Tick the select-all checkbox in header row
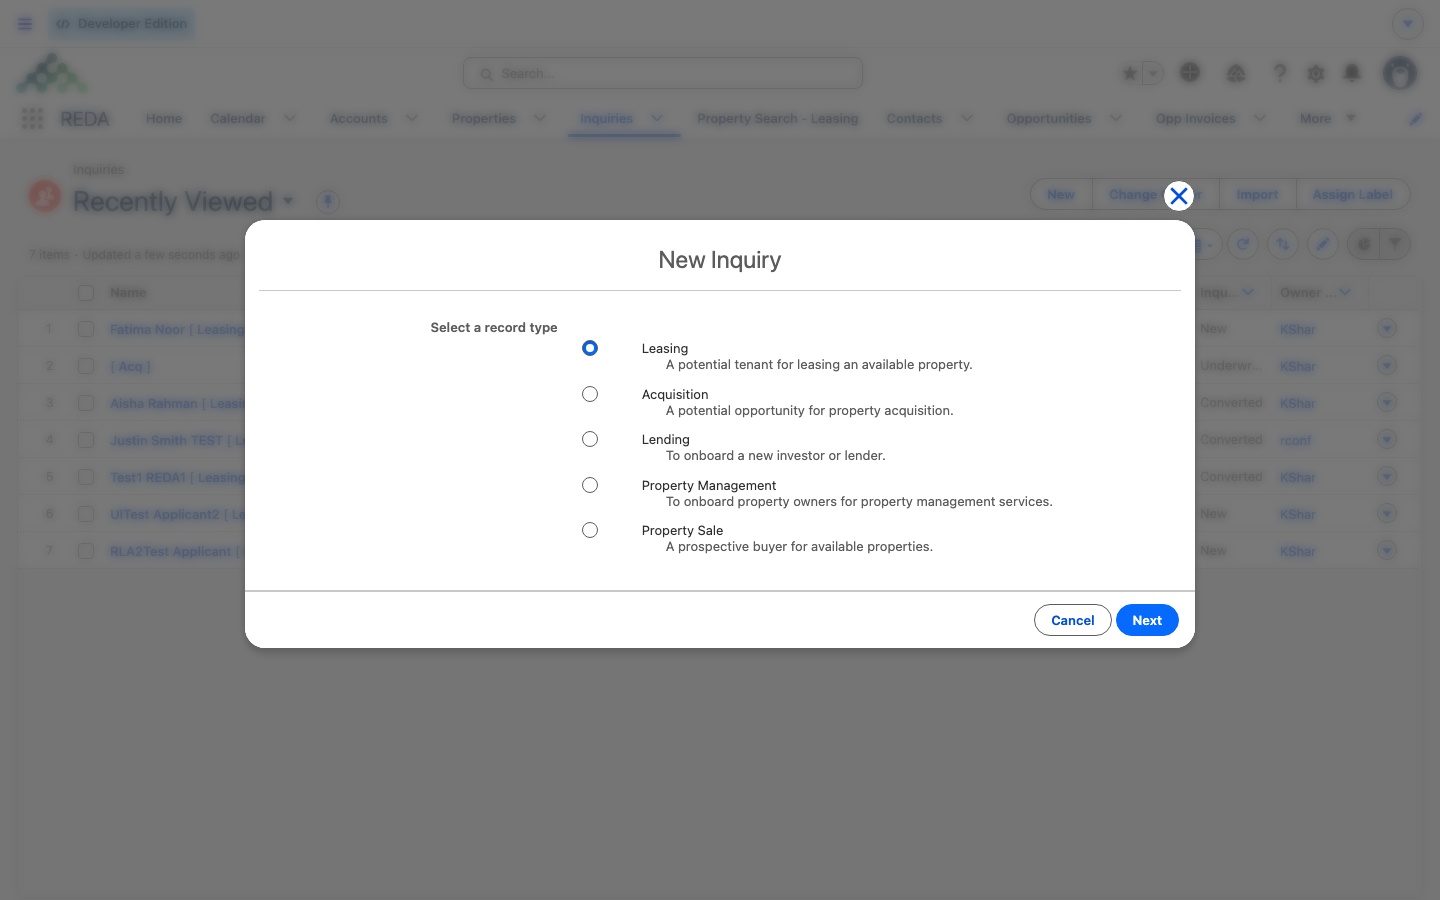1440x900 pixels. coord(86,293)
